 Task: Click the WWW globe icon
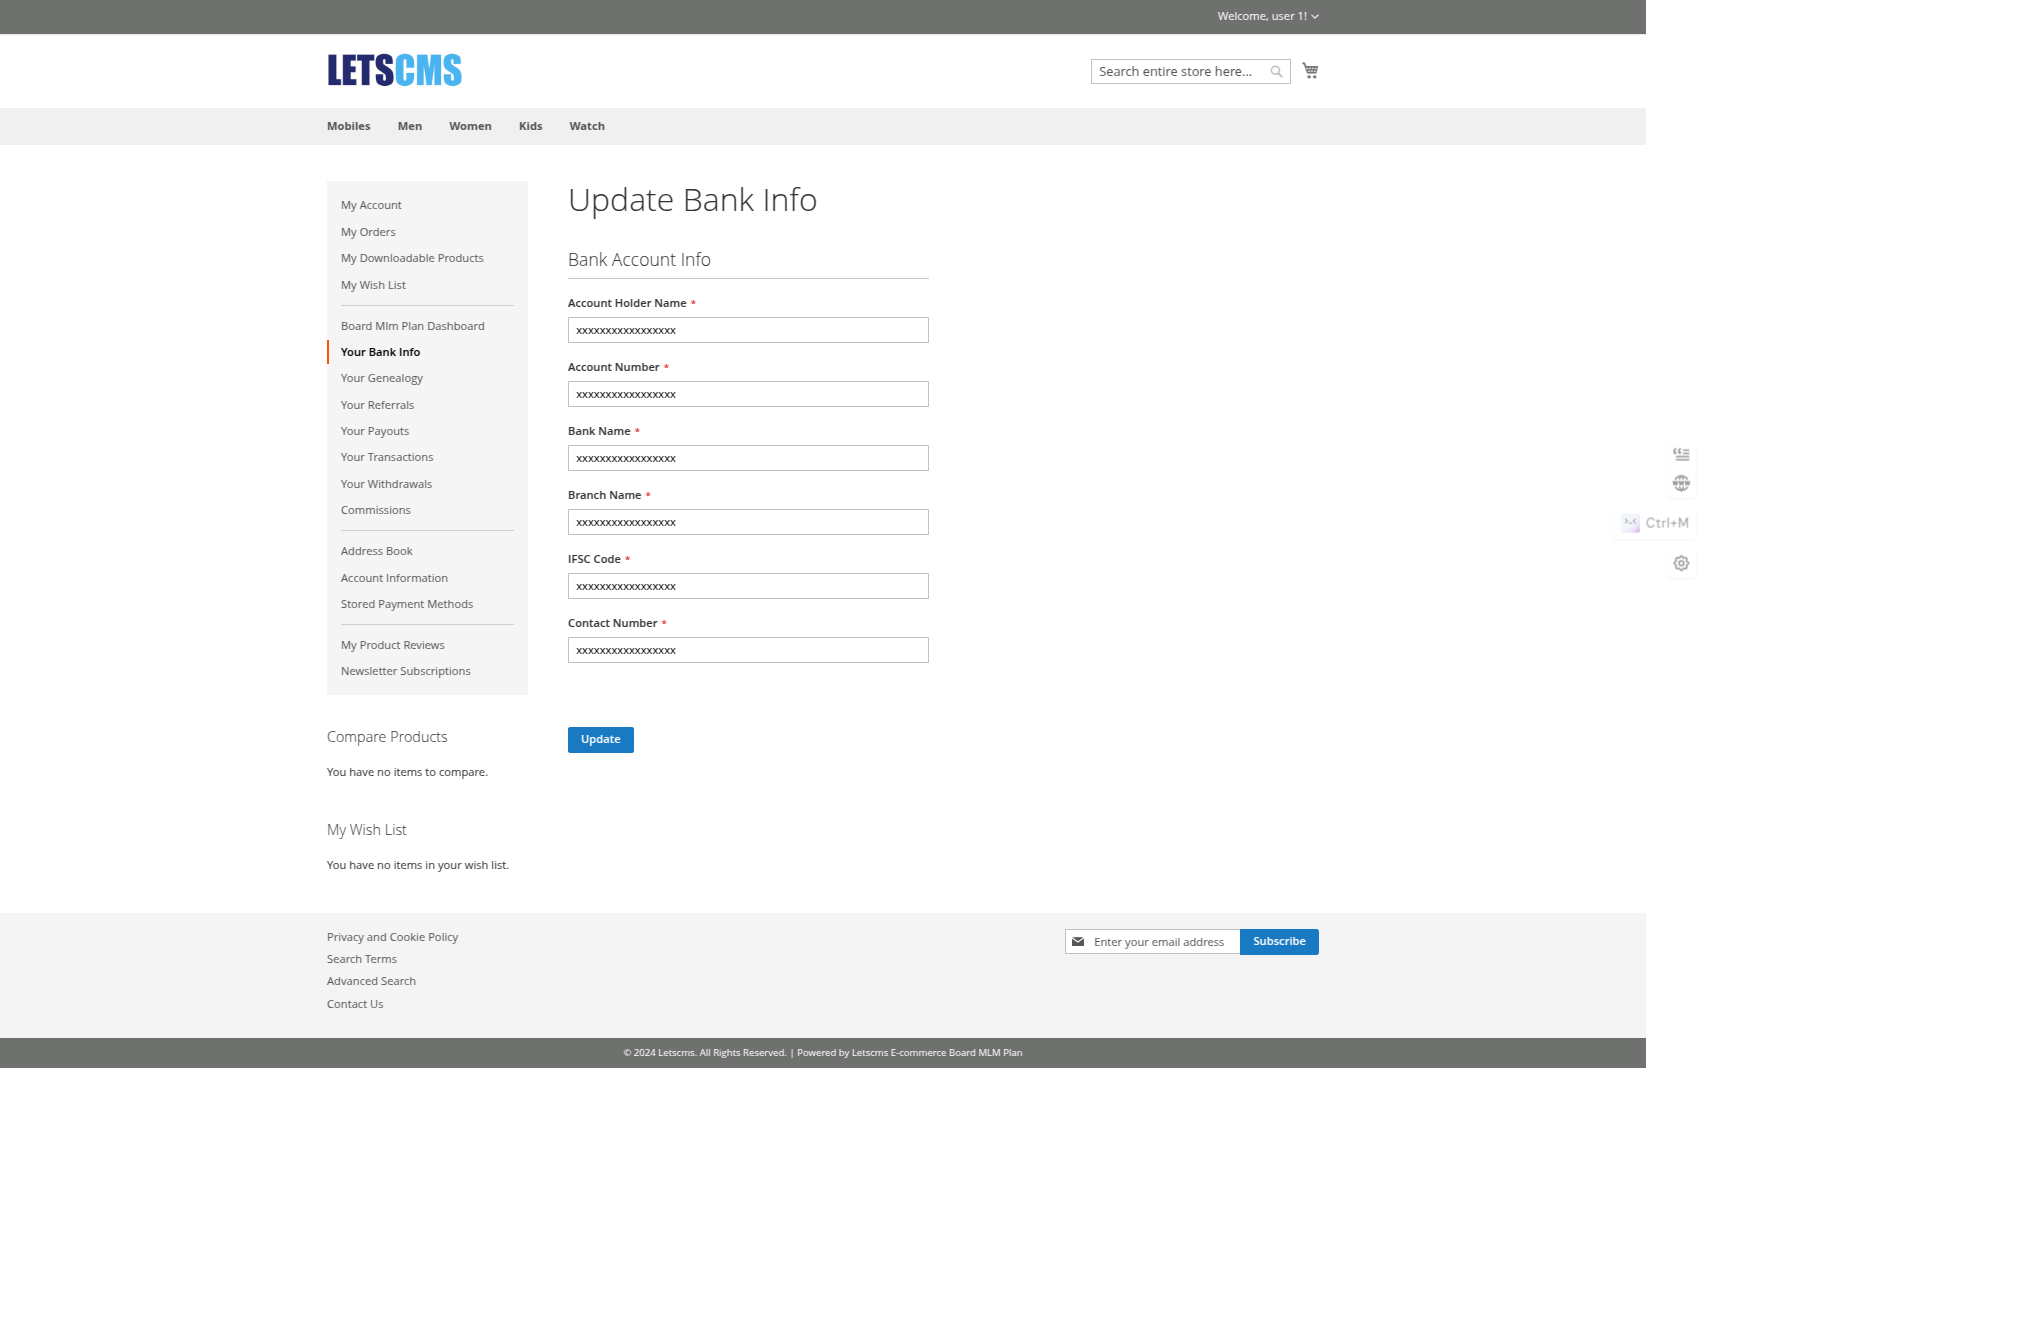pos(1681,483)
